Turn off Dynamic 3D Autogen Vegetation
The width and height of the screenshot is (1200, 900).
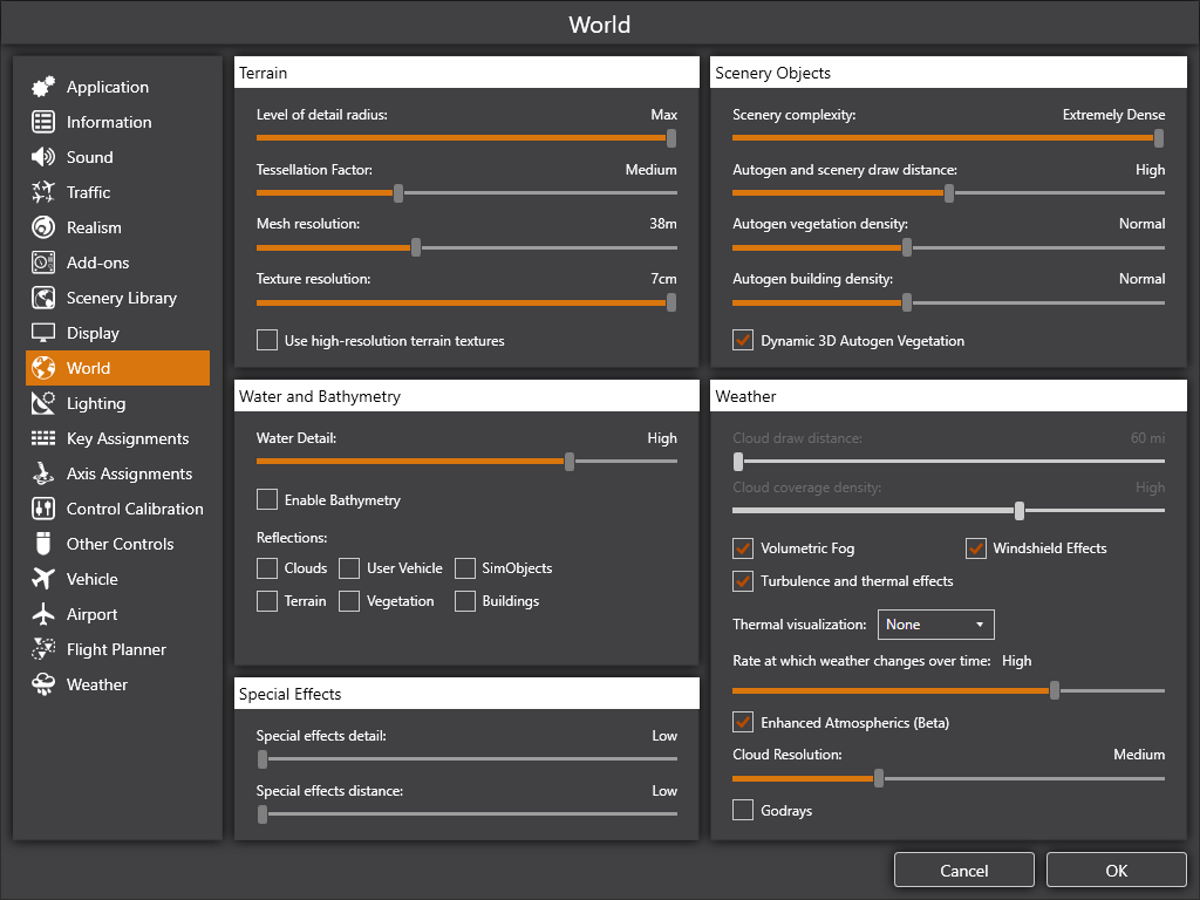(743, 340)
